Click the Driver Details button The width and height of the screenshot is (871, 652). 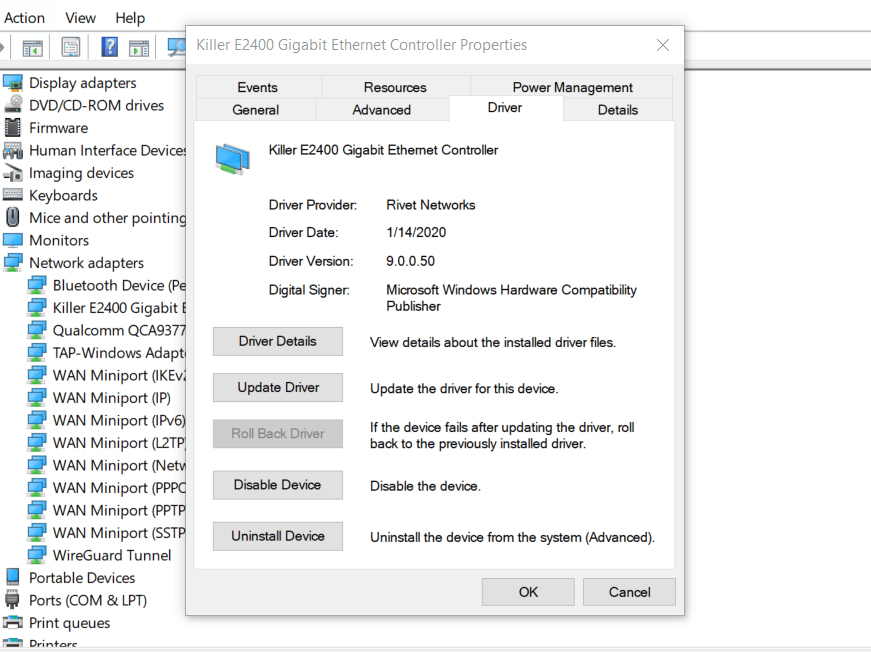tap(278, 341)
